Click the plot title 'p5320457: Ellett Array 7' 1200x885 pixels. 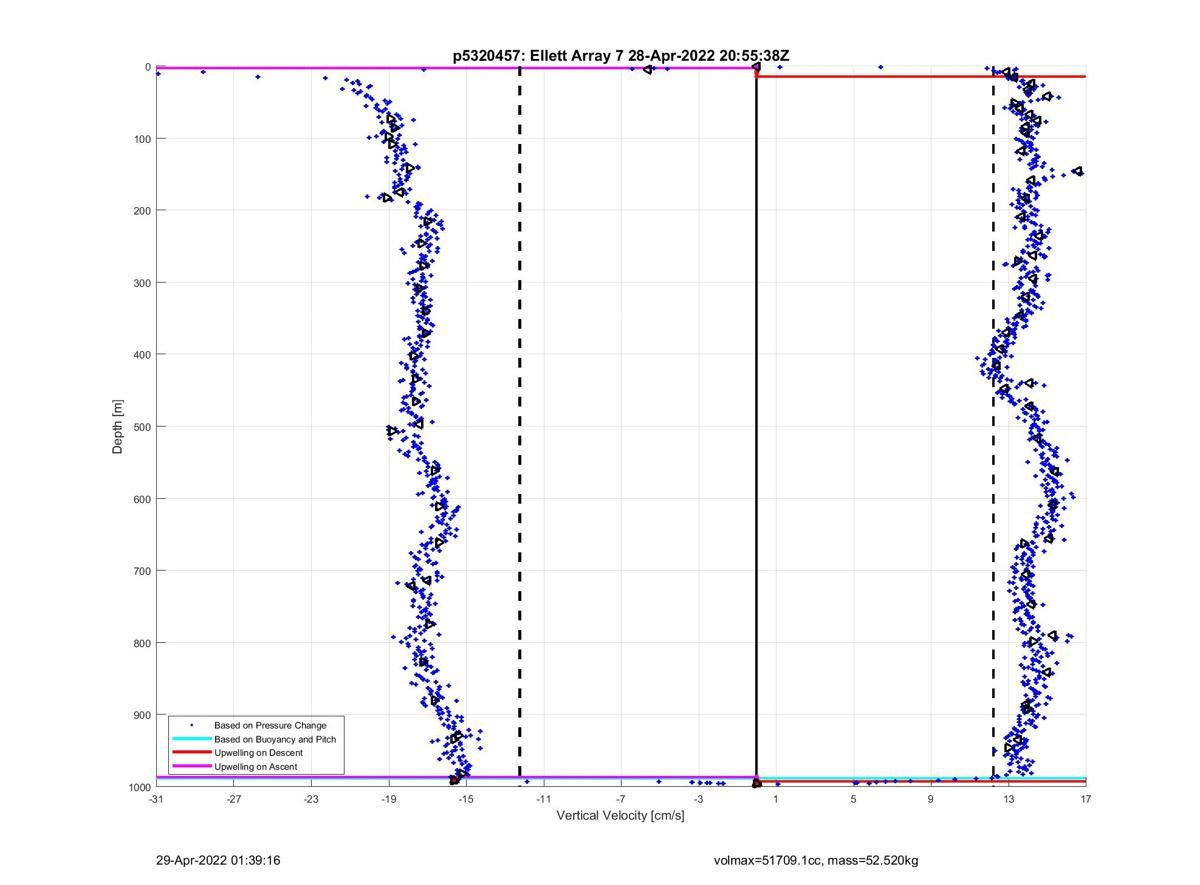(x=538, y=57)
